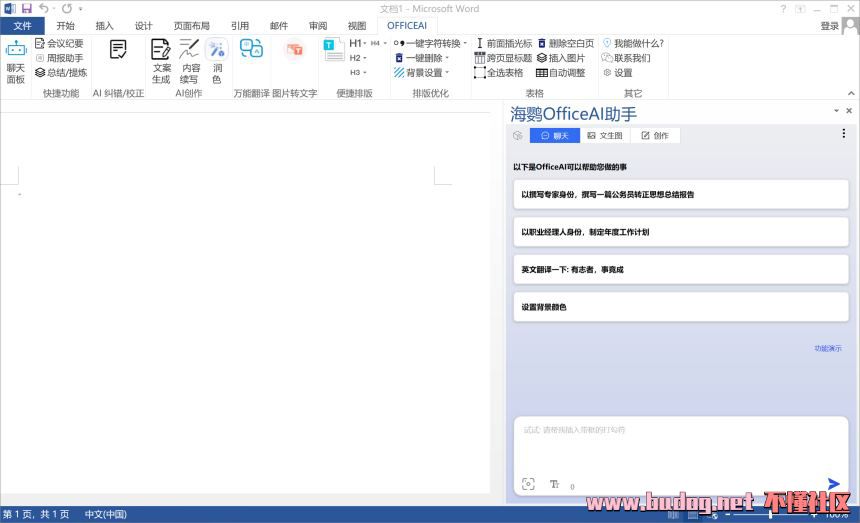The image size is (860, 523).
Task: Click the cube icon left of 聊天 tab
Action: pyautogui.click(x=517, y=135)
